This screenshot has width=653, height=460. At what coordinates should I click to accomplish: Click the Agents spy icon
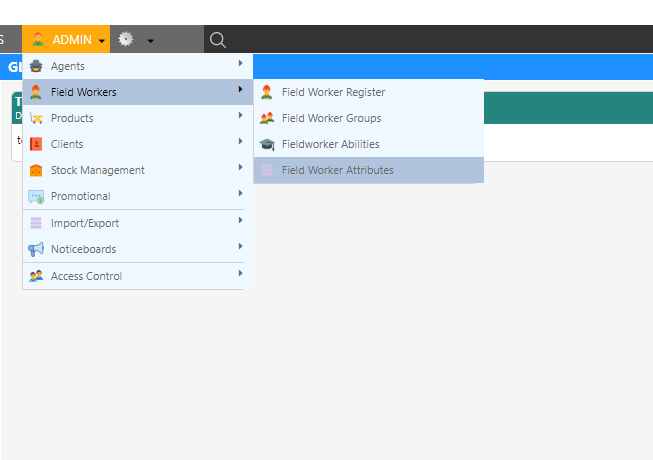tap(36, 66)
